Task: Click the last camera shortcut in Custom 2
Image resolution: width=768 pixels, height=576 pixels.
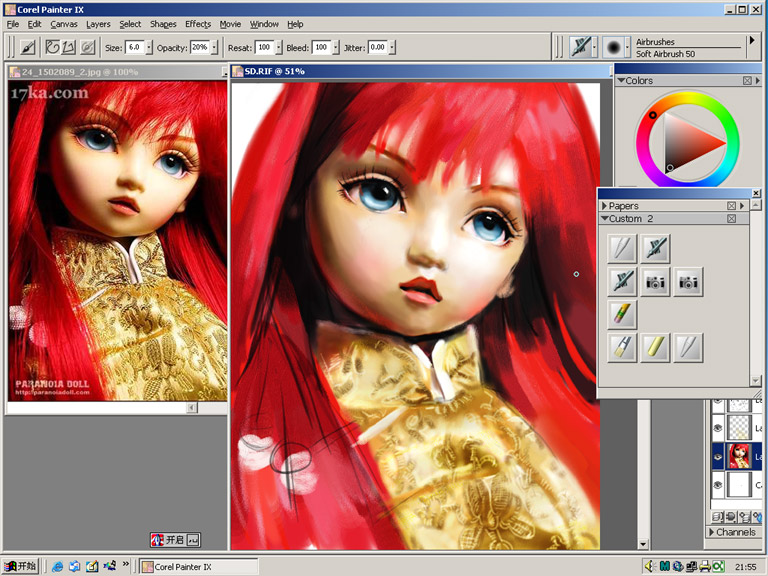Action: pyautogui.click(x=688, y=281)
